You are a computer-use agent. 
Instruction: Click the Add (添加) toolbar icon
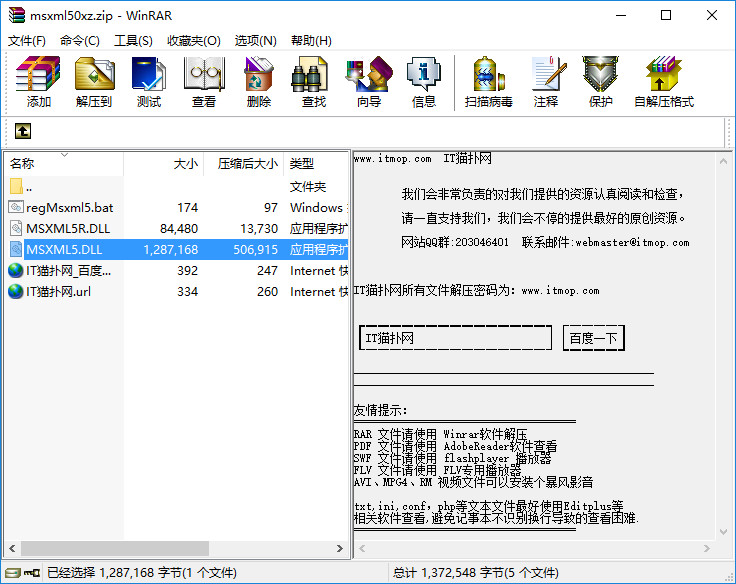(x=38, y=74)
